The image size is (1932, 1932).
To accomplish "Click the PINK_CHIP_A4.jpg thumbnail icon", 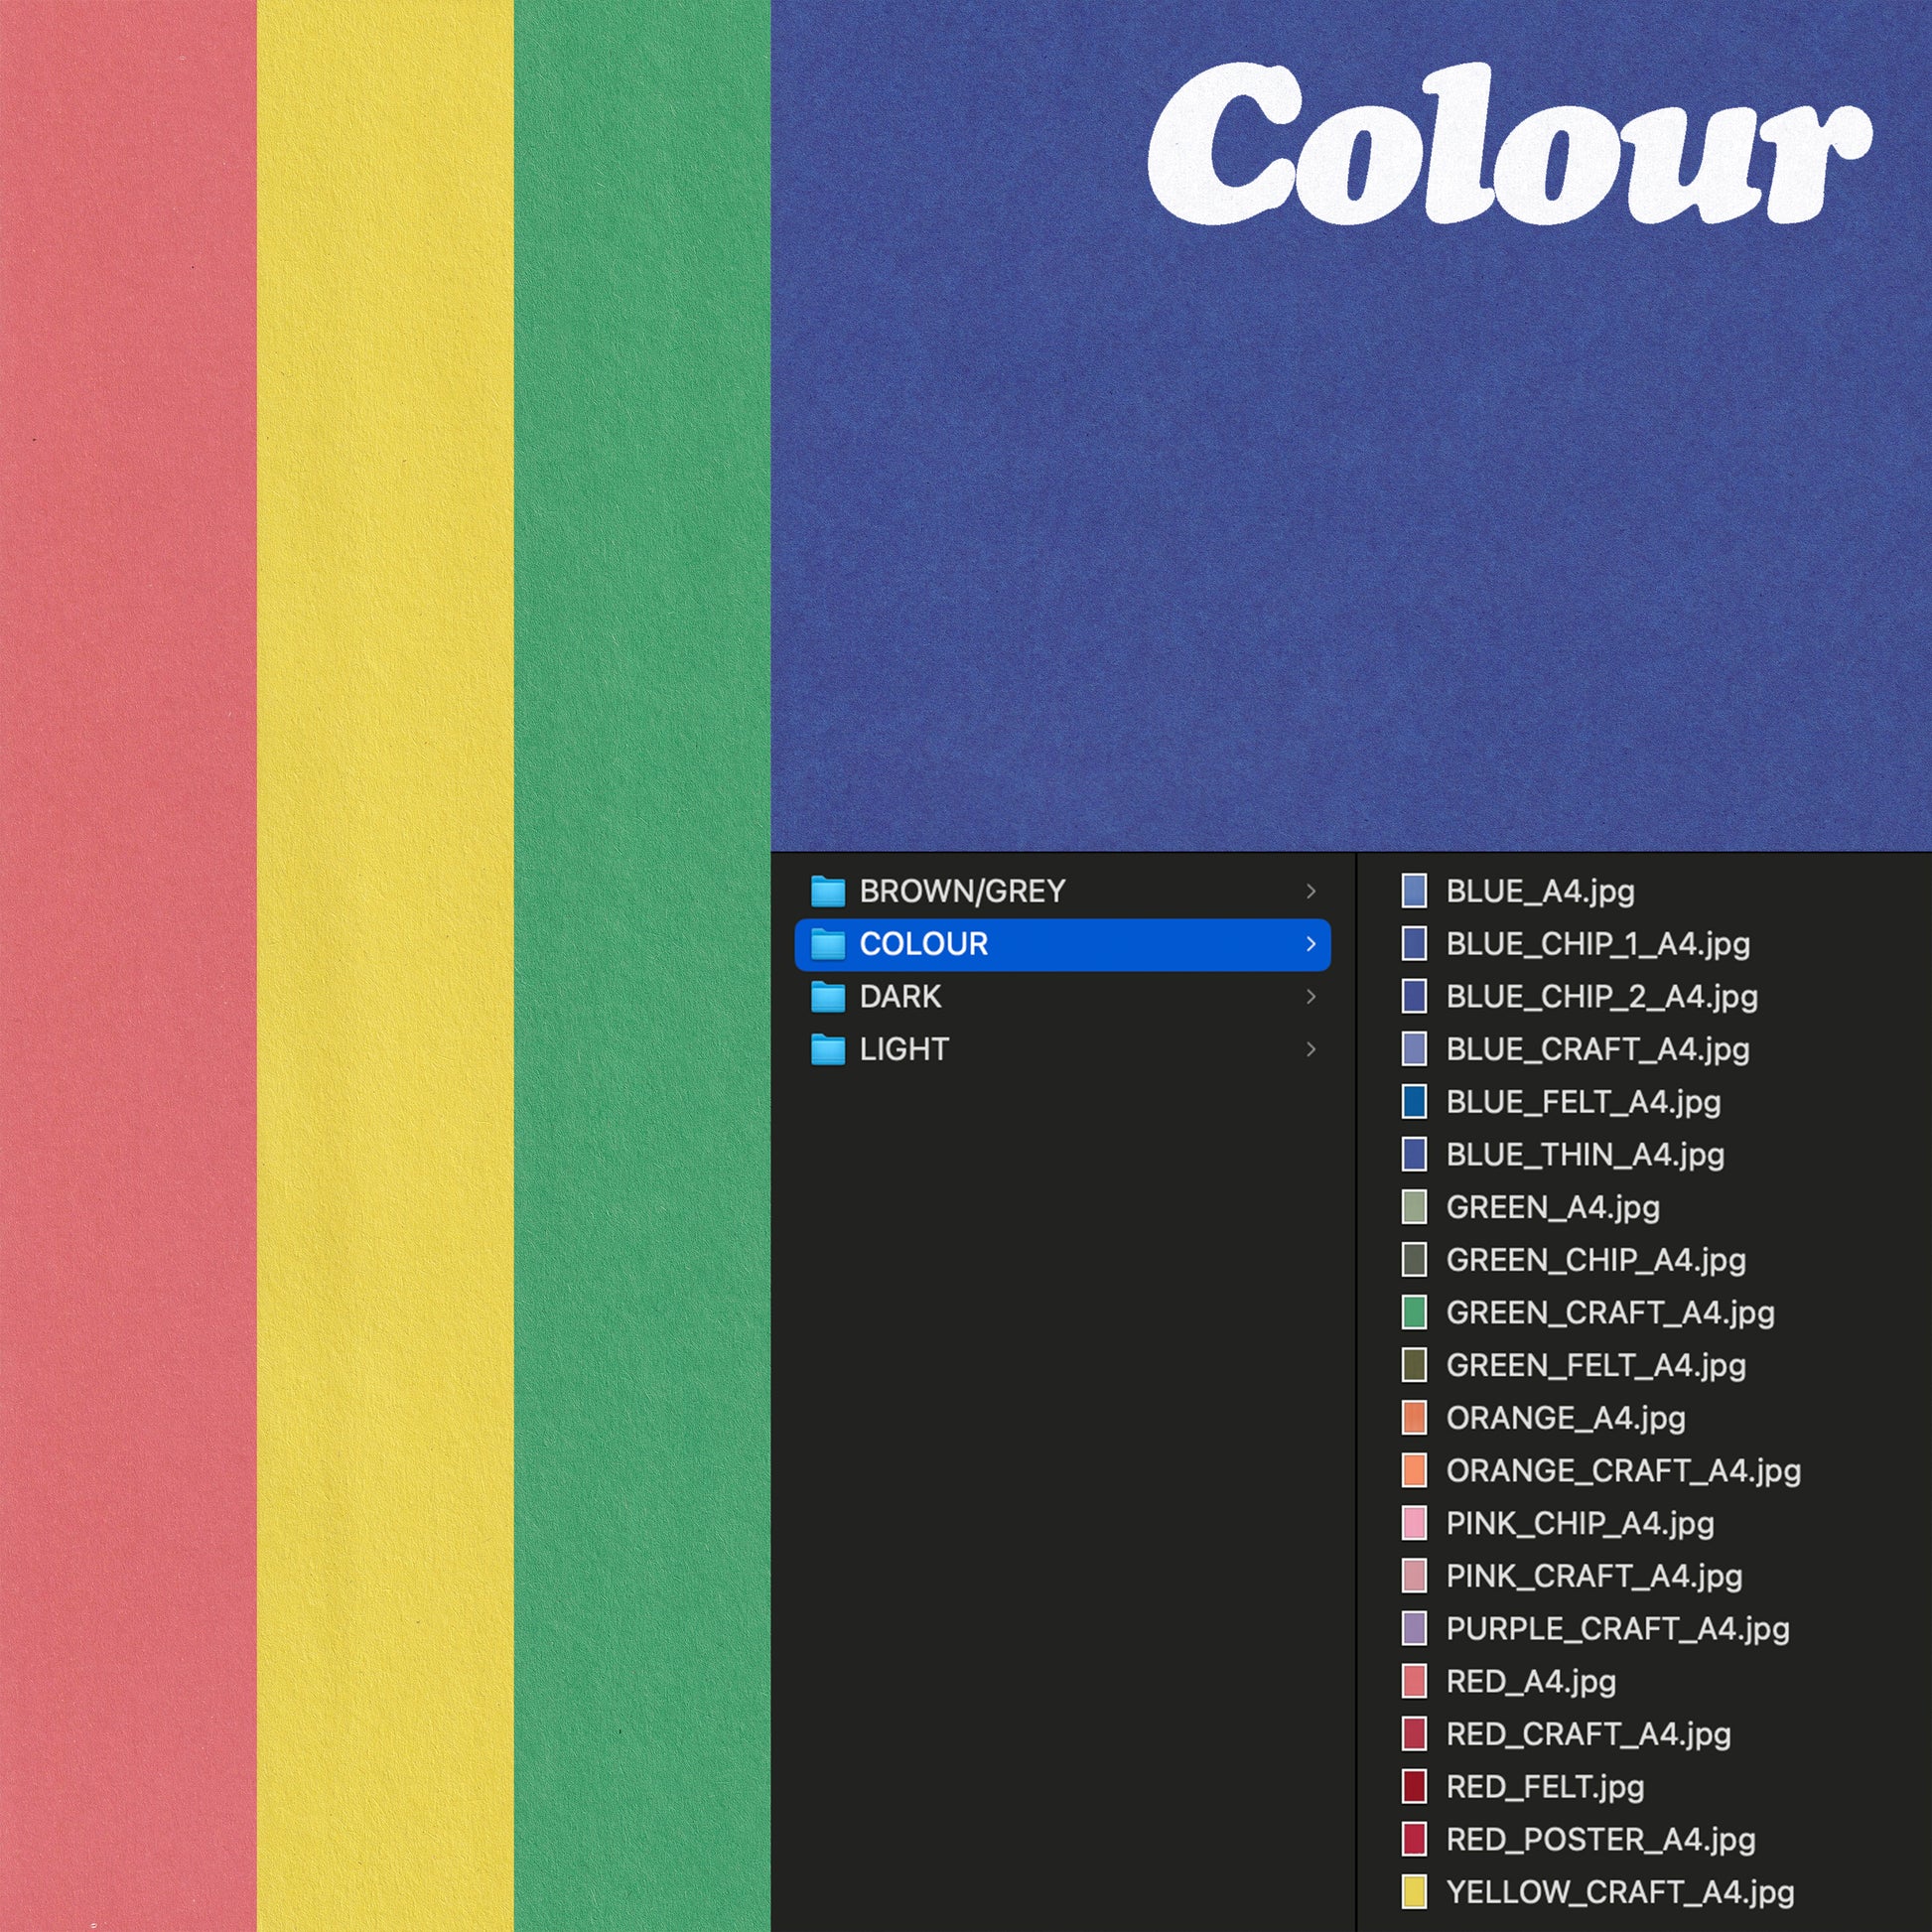I will tap(1414, 1522).
